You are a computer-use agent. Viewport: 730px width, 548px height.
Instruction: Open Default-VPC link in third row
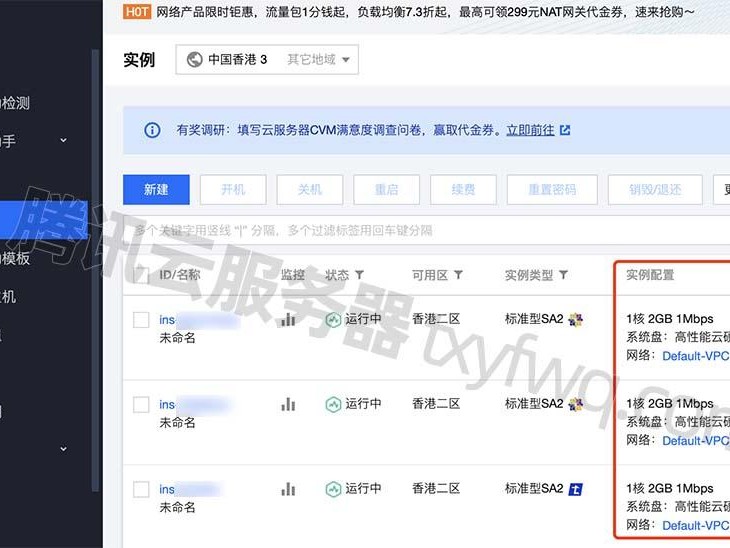pyautogui.click(x=696, y=526)
